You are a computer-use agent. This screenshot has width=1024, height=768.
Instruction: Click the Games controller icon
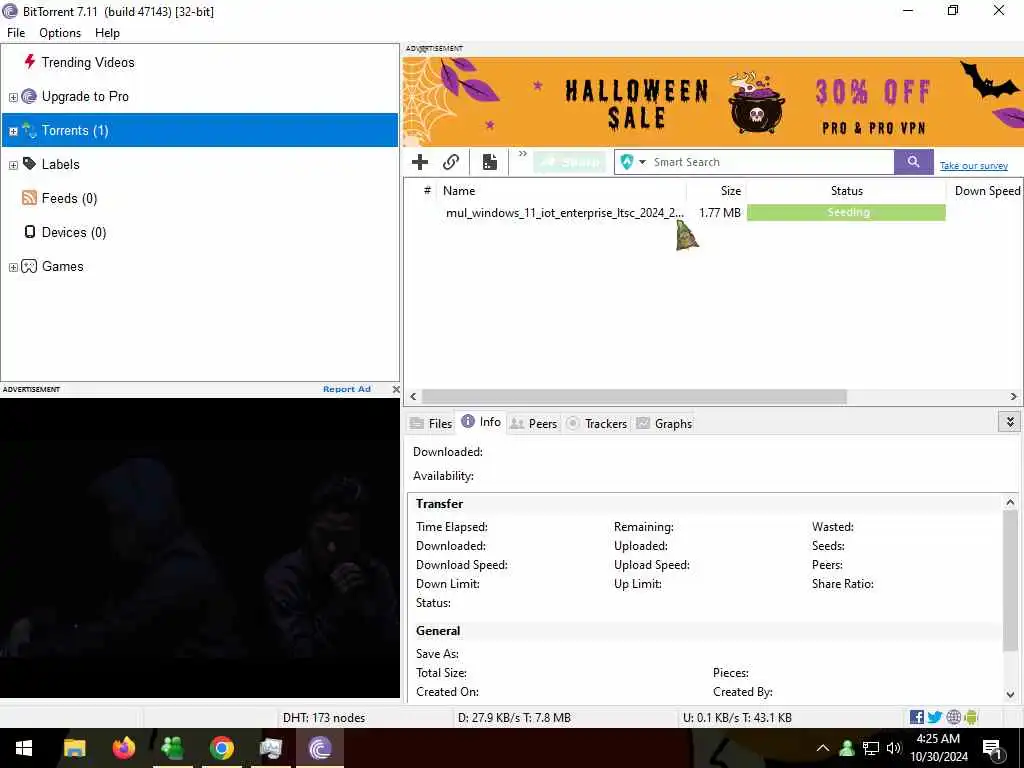tap(29, 266)
